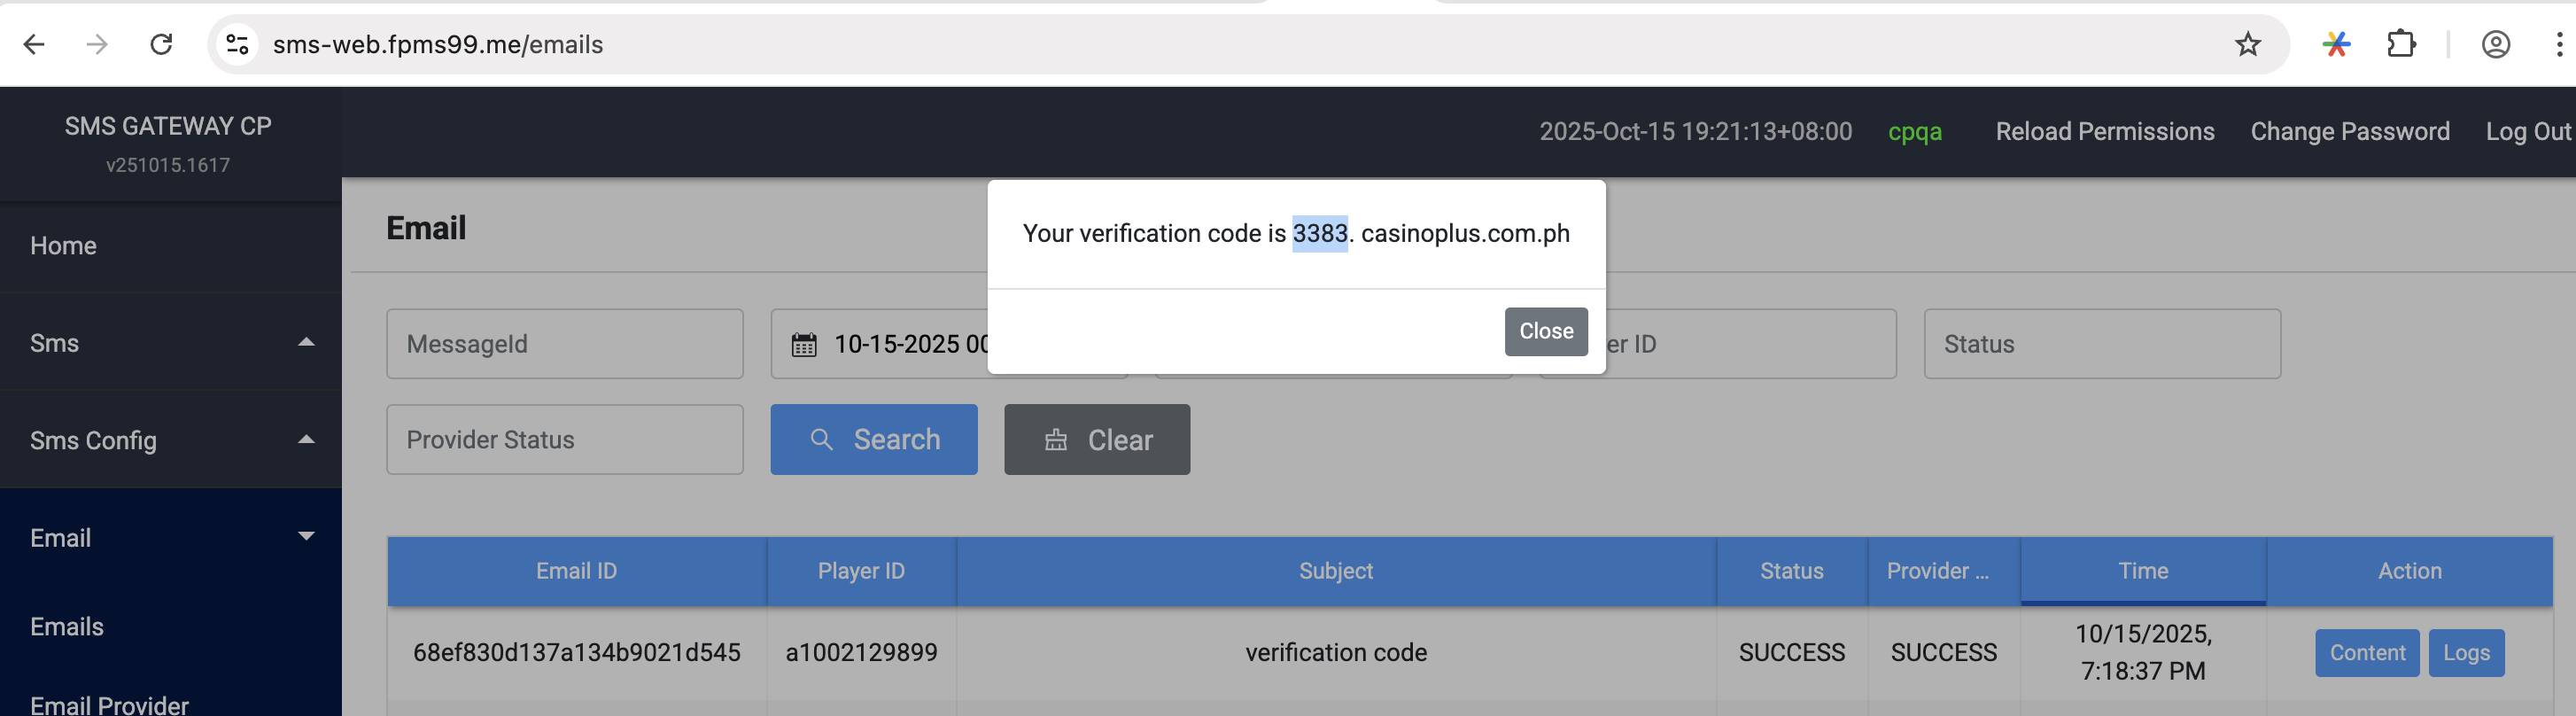
Task: Click the Clear filters button
Action: tap(1096, 440)
